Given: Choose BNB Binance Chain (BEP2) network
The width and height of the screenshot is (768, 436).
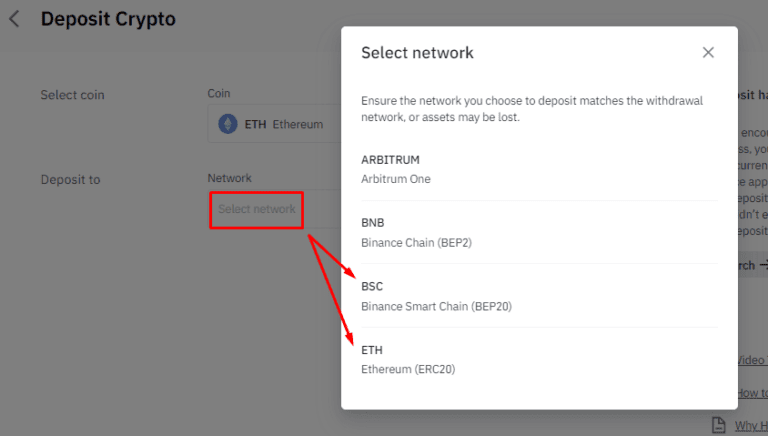Looking at the screenshot, I should (x=539, y=232).
